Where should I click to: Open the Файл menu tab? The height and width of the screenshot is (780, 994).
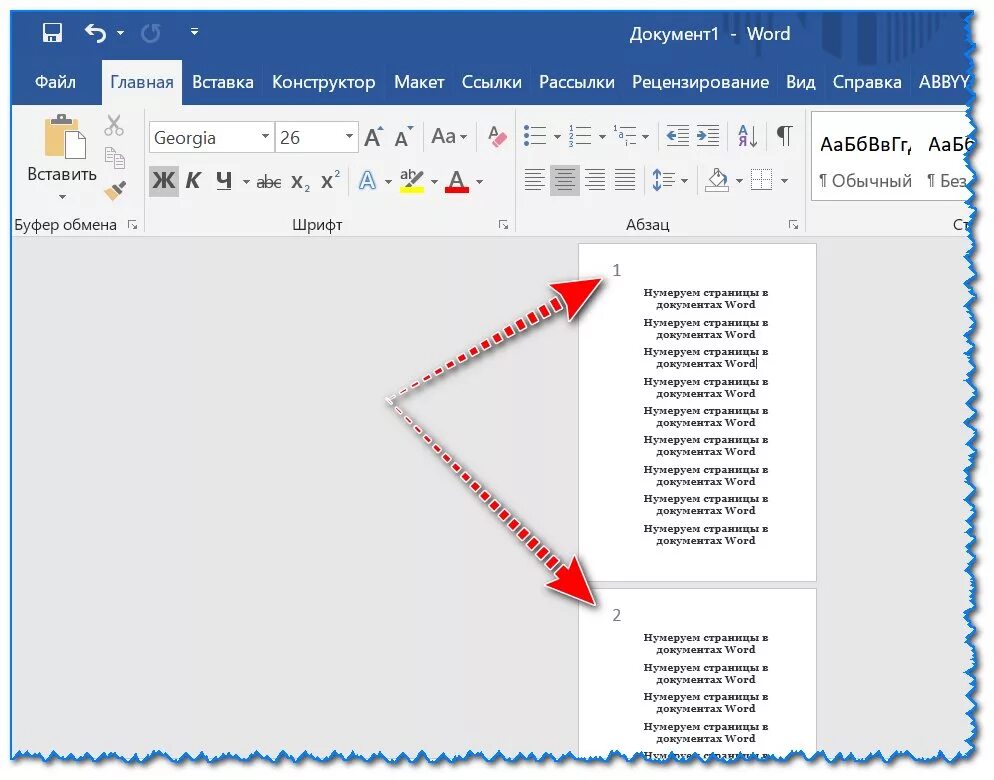(x=55, y=82)
